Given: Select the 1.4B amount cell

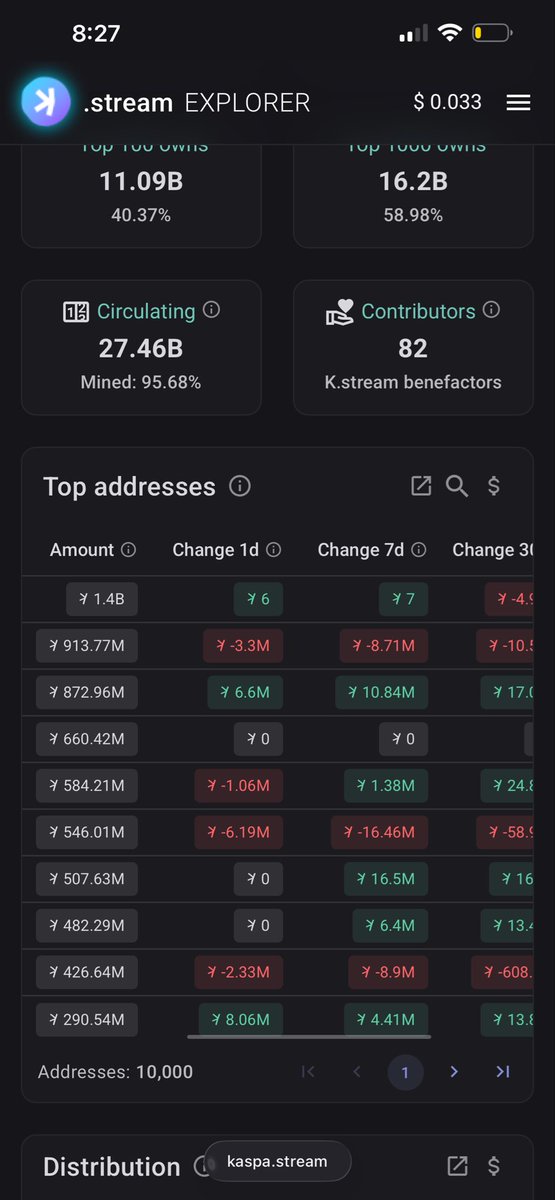Looking at the screenshot, I should [x=102, y=599].
